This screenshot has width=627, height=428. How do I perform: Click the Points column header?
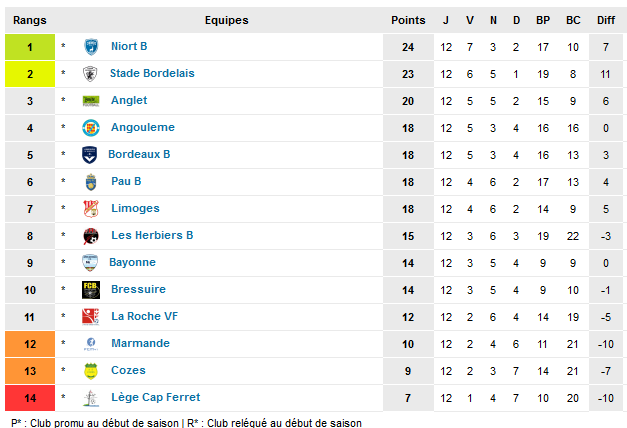(x=408, y=20)
